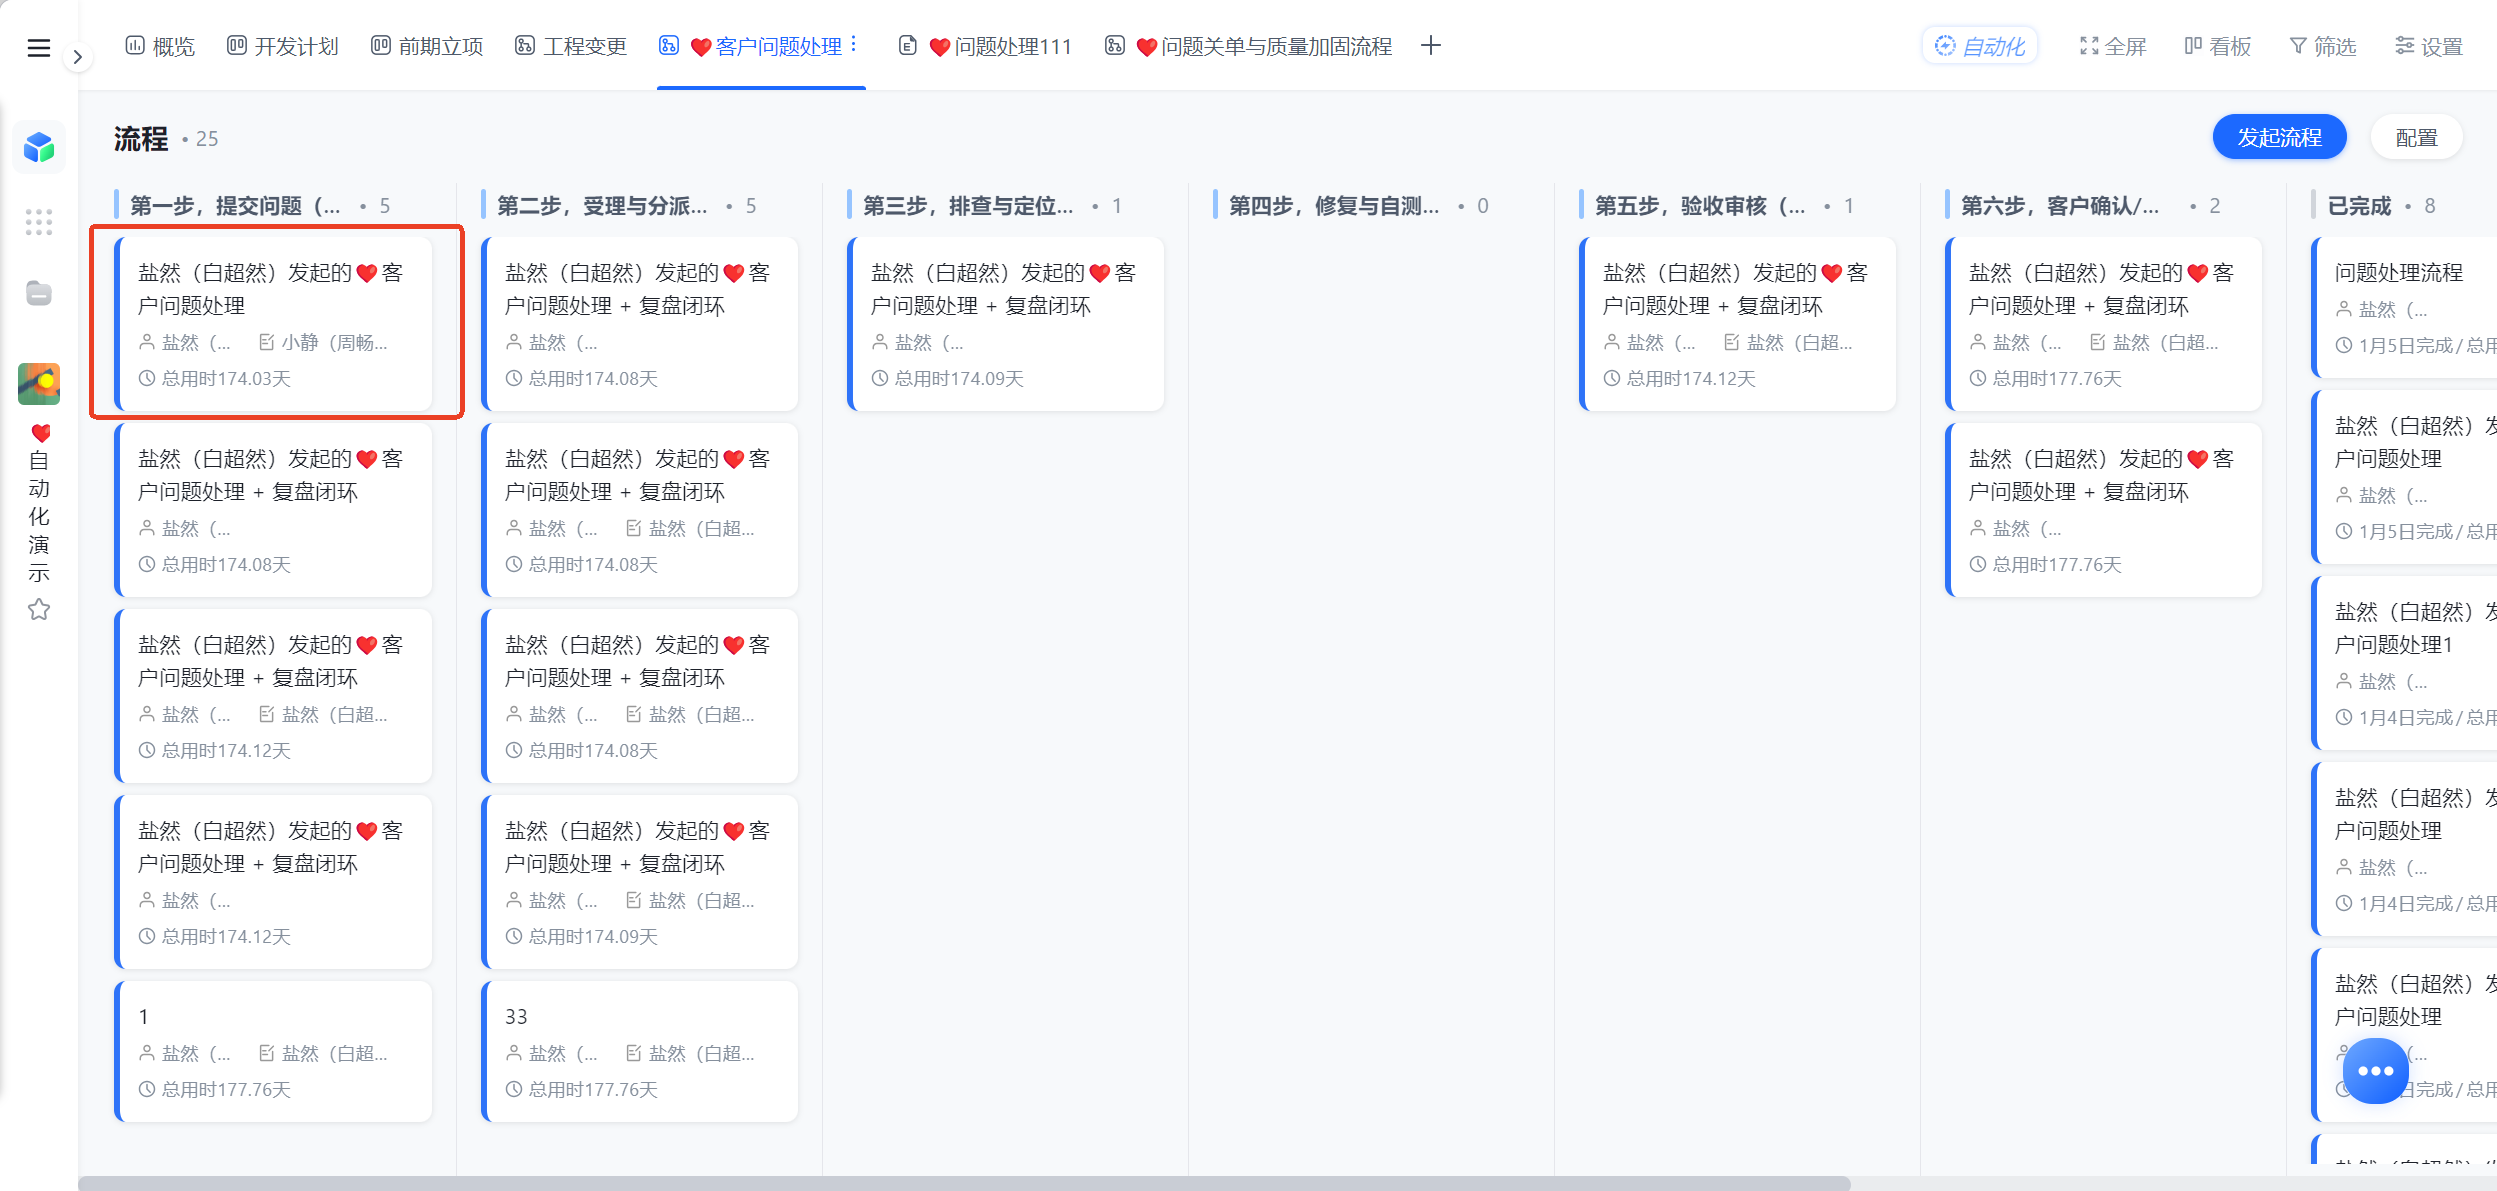Click the 配置 button
Image resolution: width=2497 pixels, height=1191 pixels.
point(2416,137)
